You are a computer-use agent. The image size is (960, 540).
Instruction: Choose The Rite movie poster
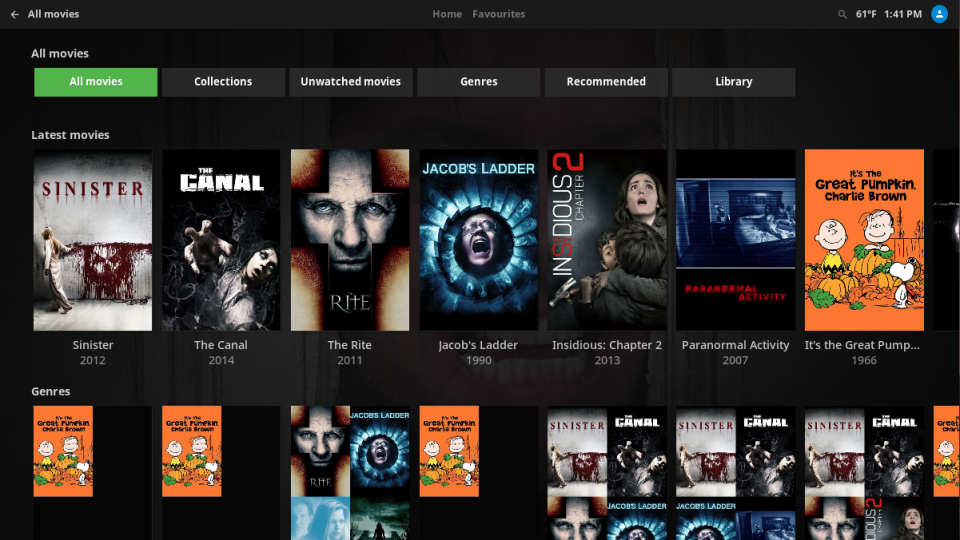pyautogui.click(x=350, y=240)
